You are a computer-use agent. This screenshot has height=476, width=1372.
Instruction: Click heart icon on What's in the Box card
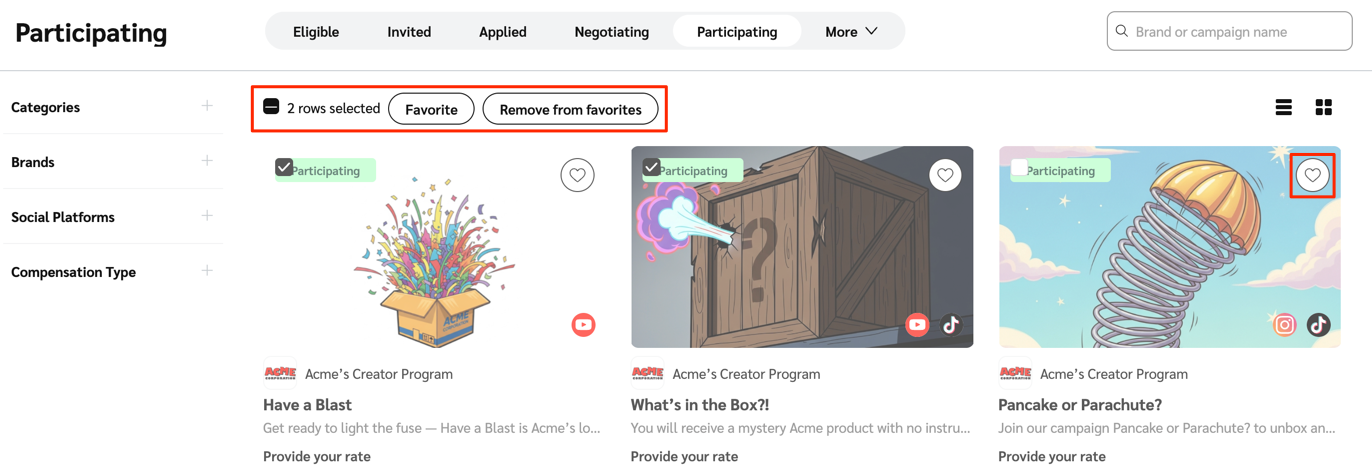945,175
